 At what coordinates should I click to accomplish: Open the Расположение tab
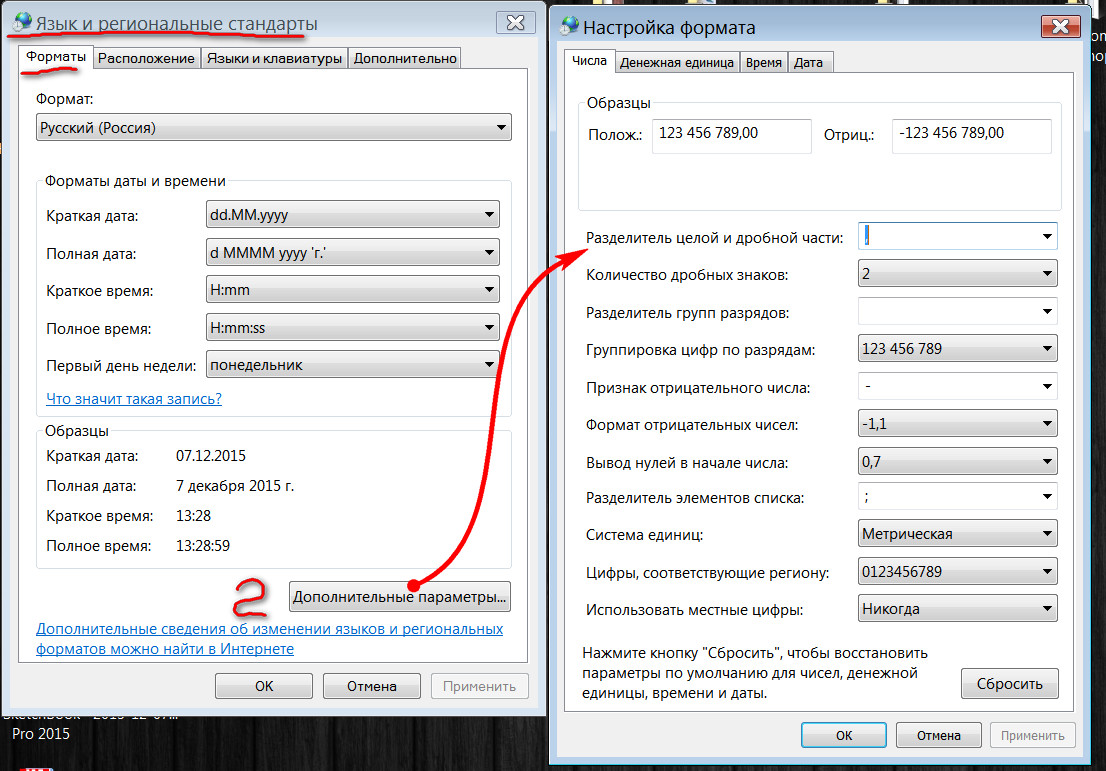(x=146, y=59)
